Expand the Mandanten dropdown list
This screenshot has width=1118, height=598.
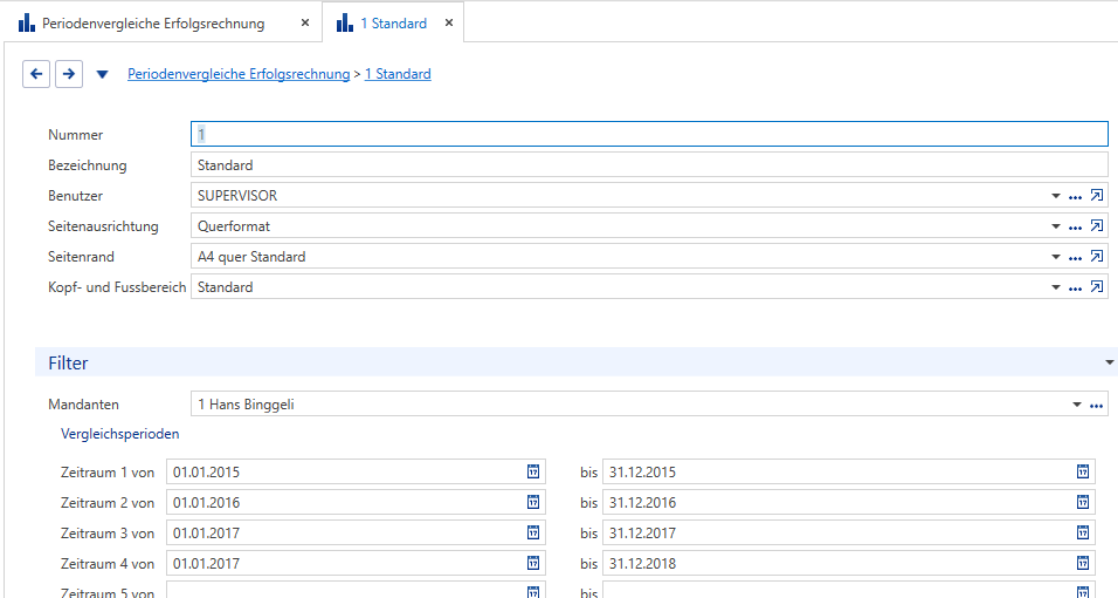point(1077,405)
